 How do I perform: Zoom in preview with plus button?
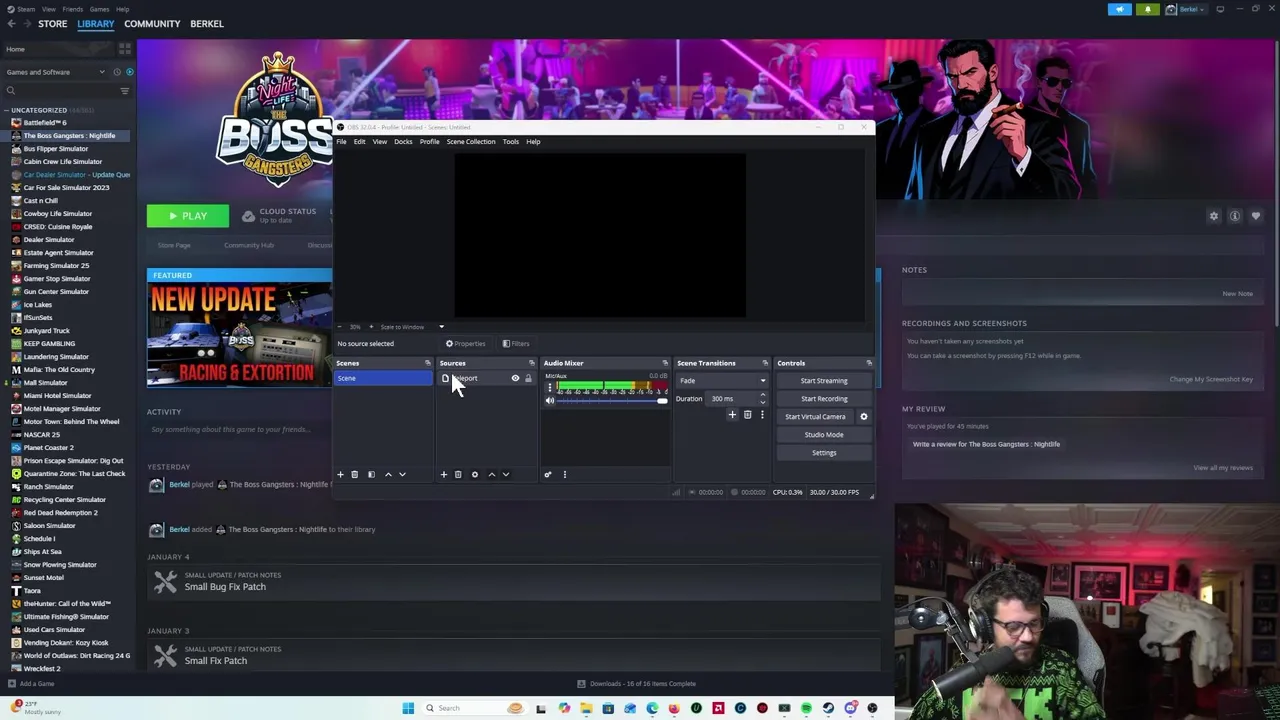click(371, 327)
